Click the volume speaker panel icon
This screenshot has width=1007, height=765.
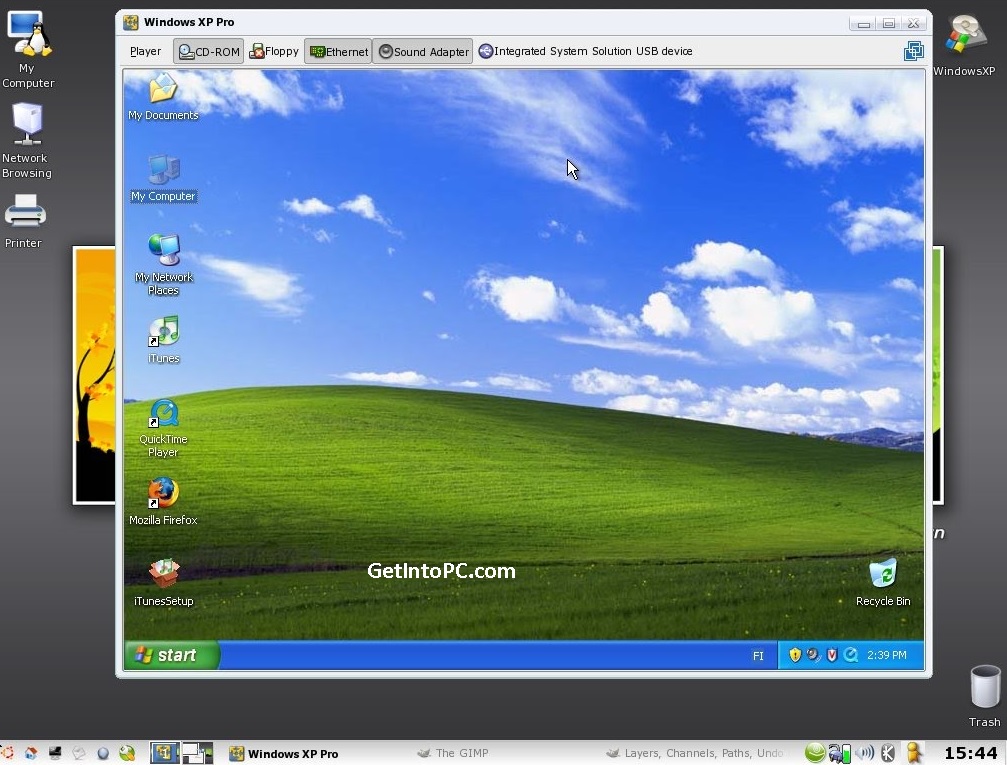[x=865, y=753]
